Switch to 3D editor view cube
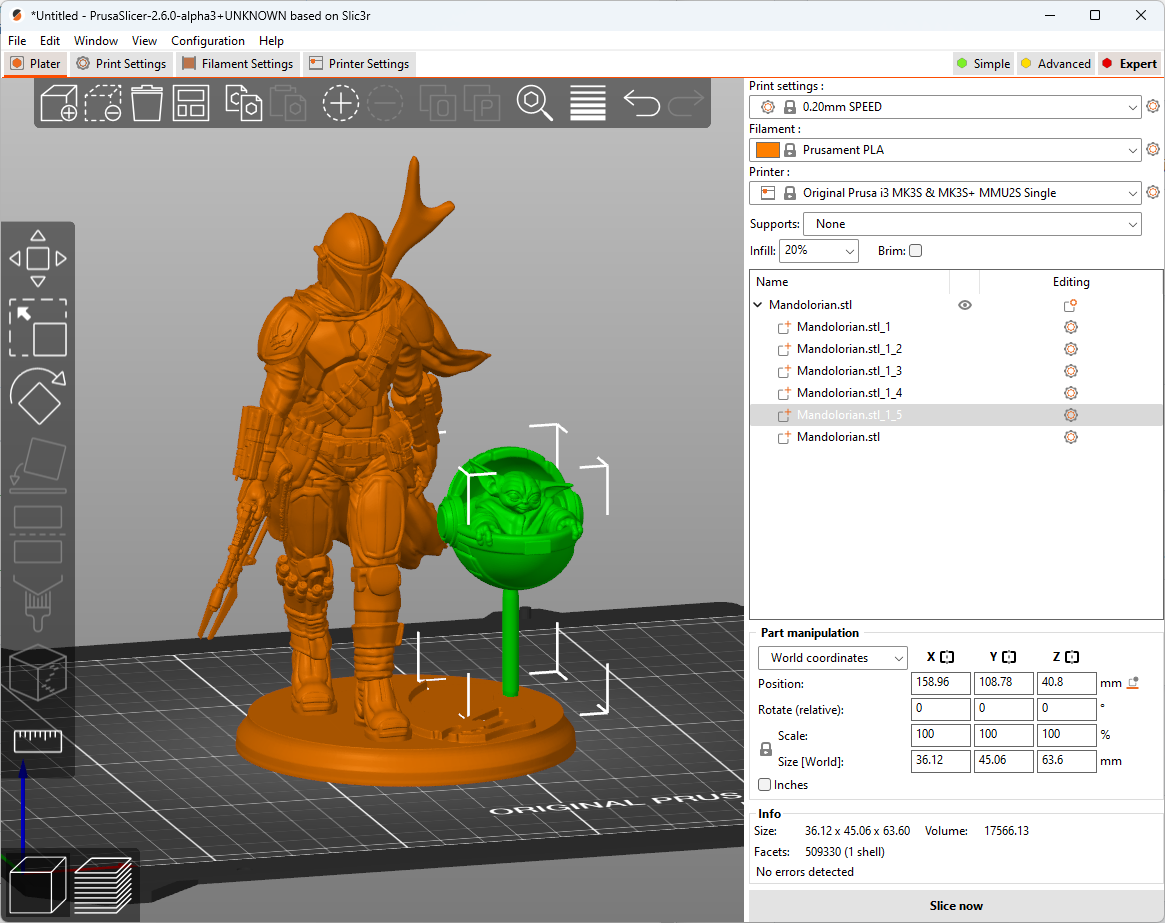 point(37,884)
